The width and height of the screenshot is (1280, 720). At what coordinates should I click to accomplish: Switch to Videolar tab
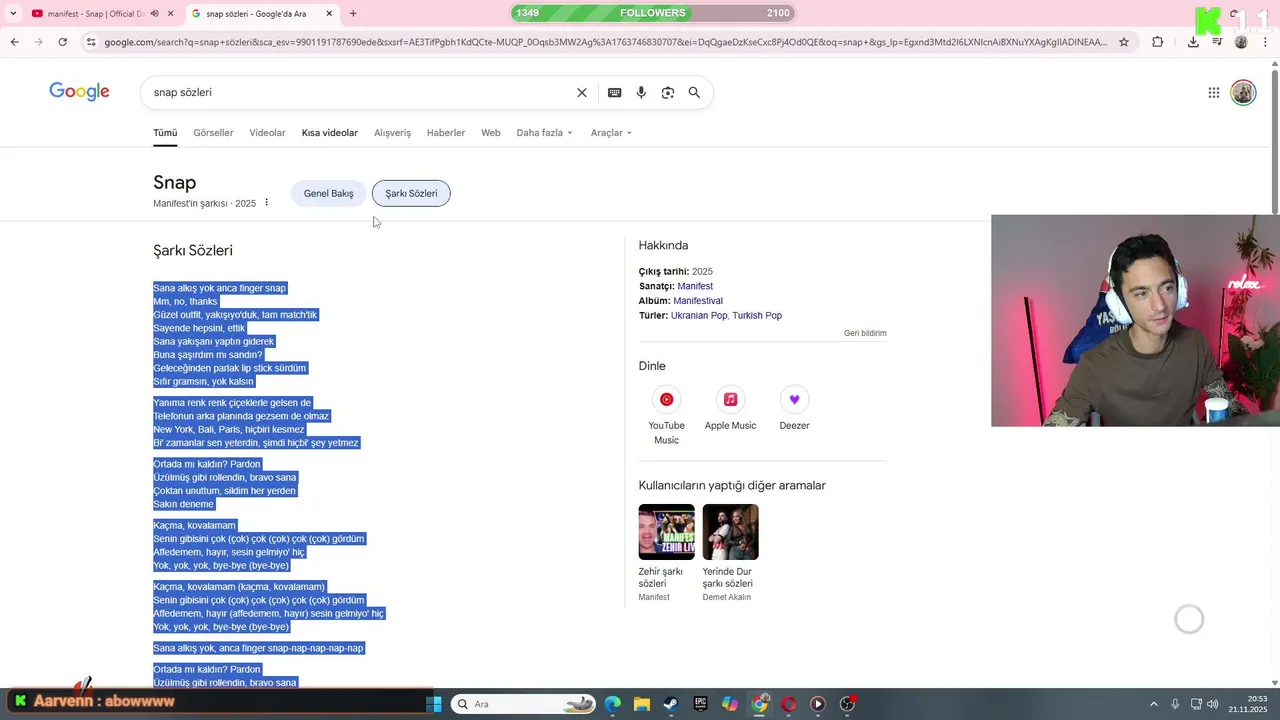coord(267,132)
